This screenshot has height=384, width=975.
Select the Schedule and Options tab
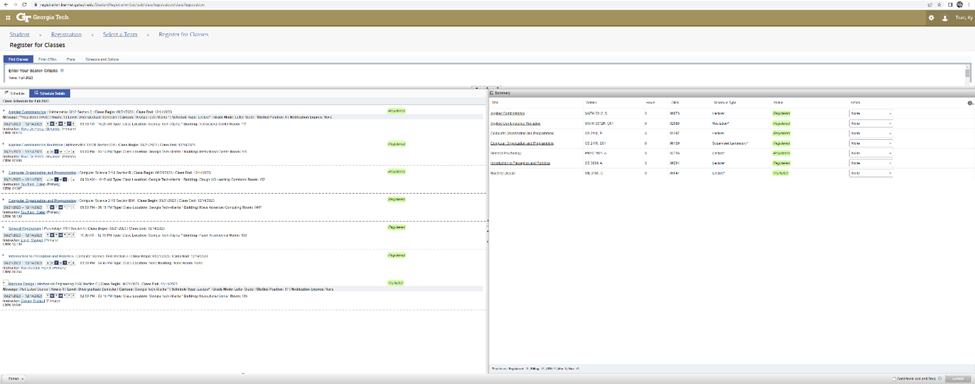point(102,59)
